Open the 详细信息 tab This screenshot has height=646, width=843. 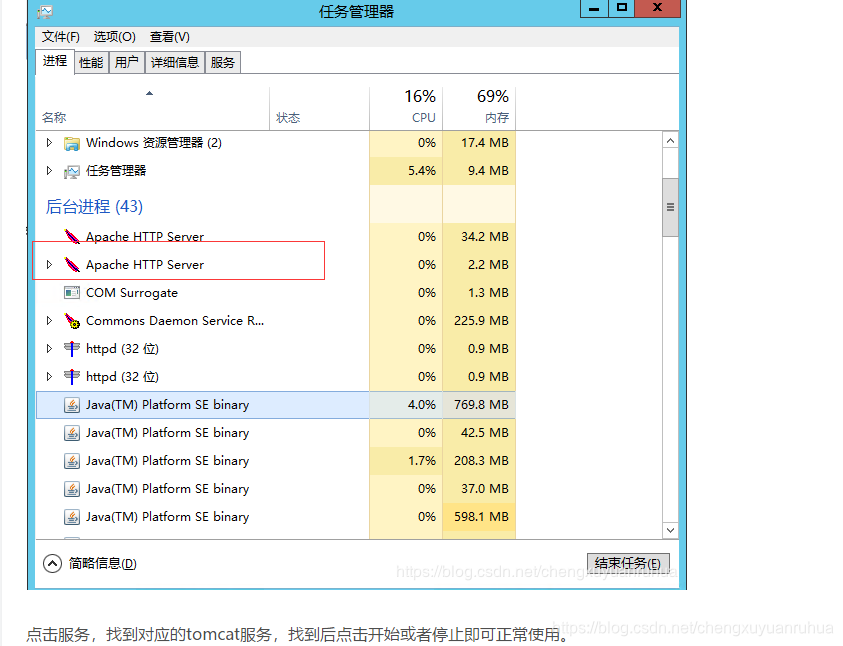(x=175, y=62)
